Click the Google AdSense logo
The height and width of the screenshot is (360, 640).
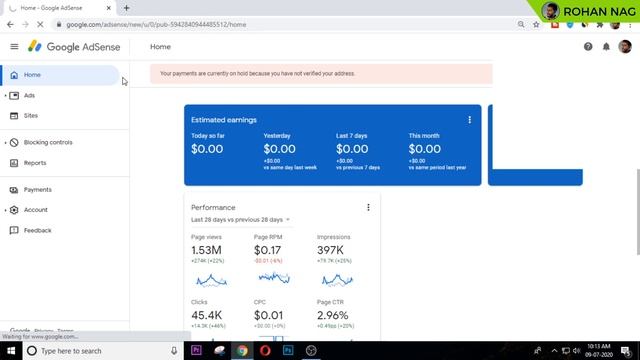click(74, 47)
